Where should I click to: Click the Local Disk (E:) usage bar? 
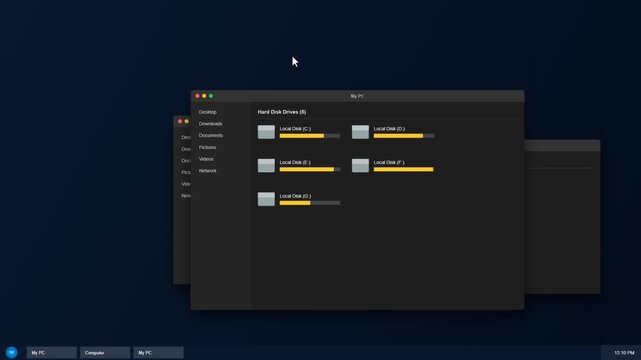pos(310,169)
